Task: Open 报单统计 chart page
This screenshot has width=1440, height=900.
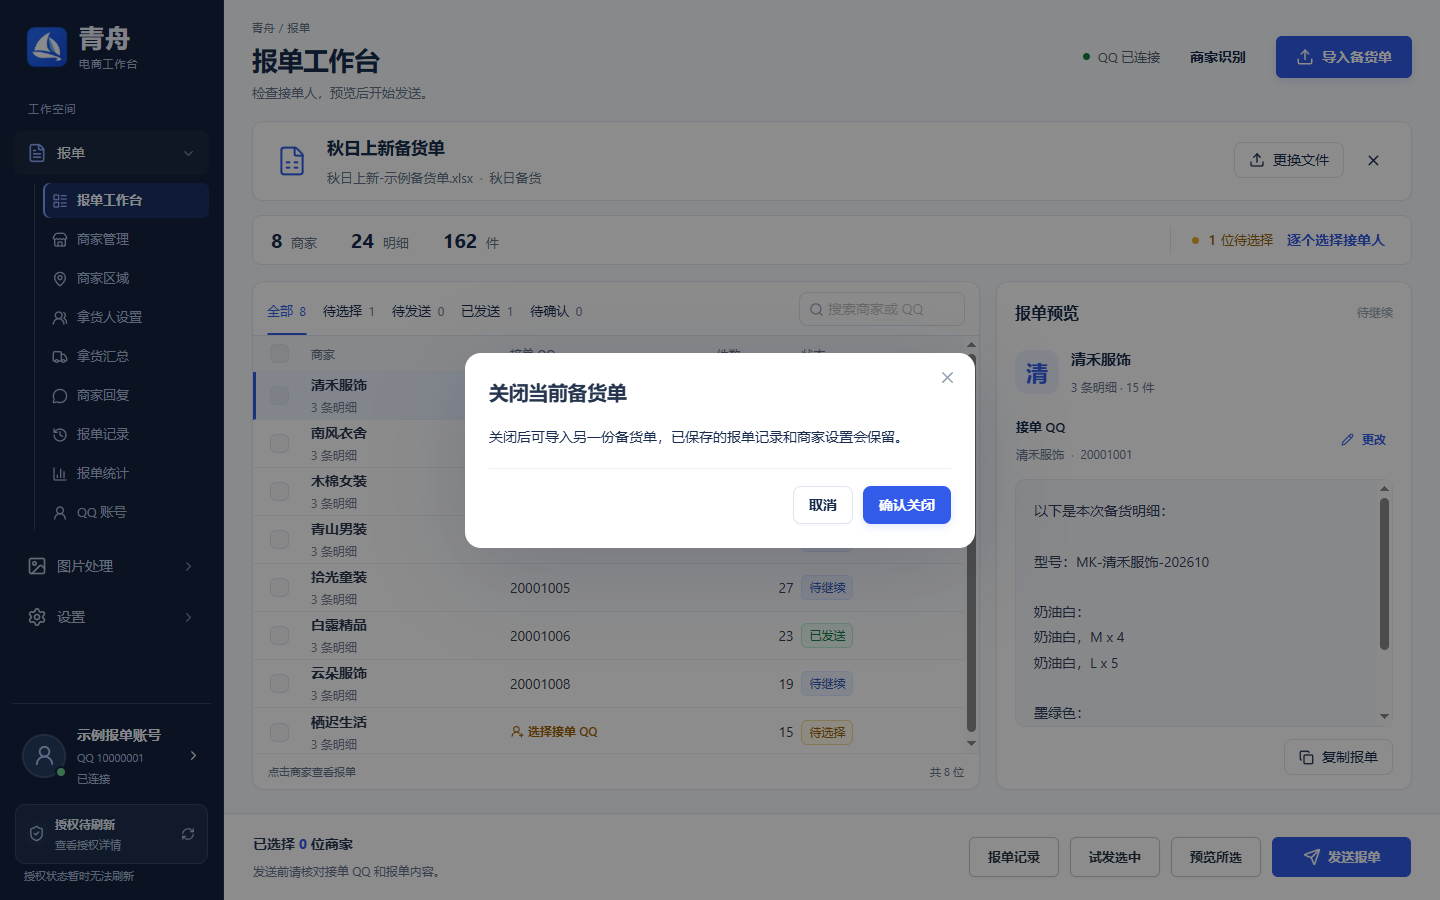Action: point(126,473)
